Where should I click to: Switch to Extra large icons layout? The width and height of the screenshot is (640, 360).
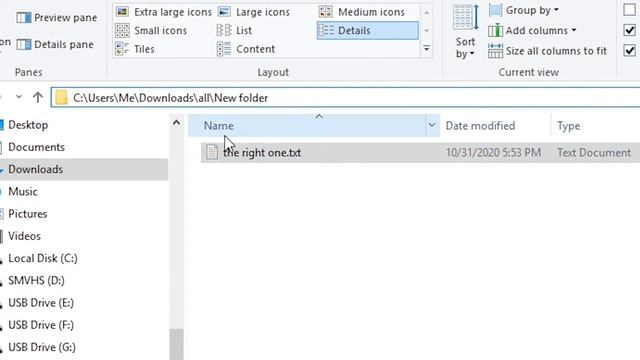(x=163, y=12)
